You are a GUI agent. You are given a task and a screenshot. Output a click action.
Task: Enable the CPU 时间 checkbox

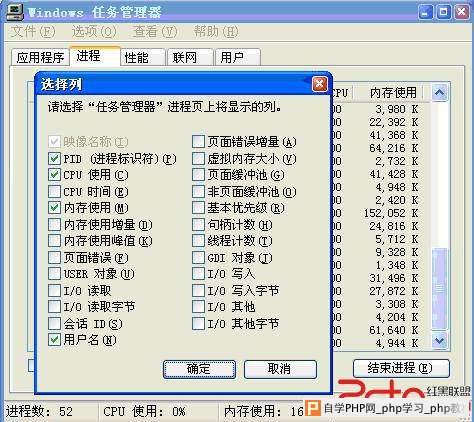pos(54,191)
